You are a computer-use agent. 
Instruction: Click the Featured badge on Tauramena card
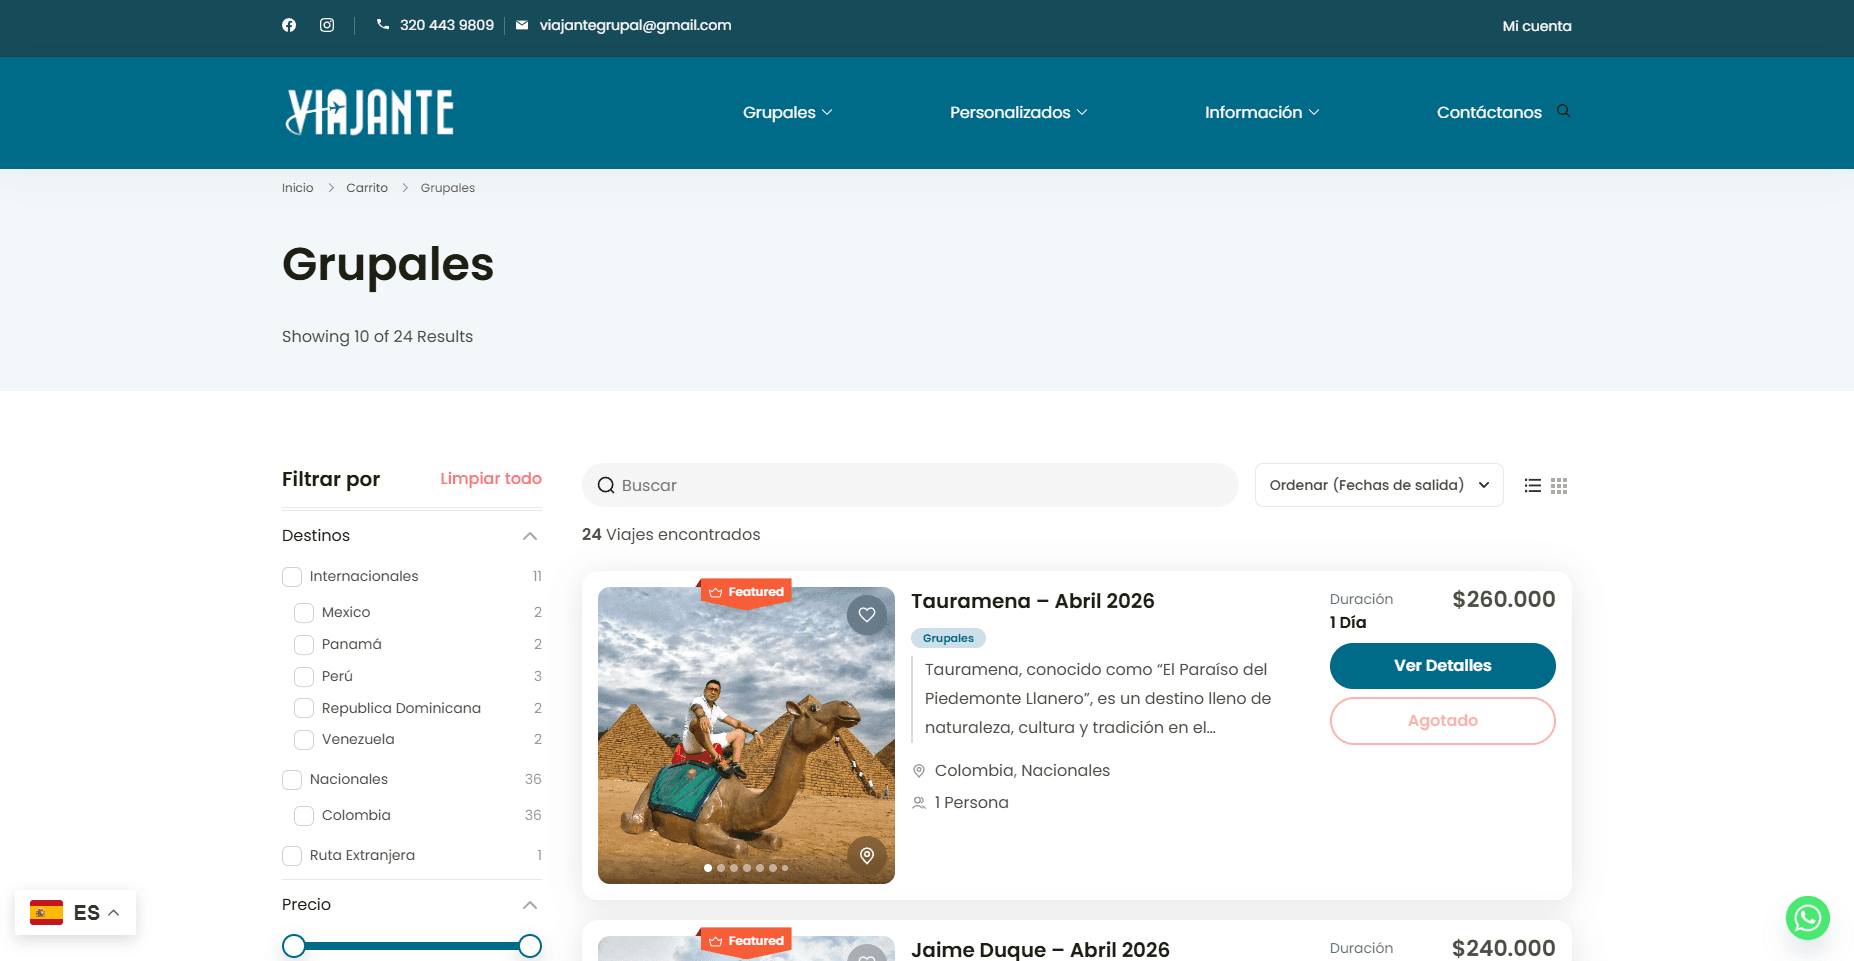point(746,592)
